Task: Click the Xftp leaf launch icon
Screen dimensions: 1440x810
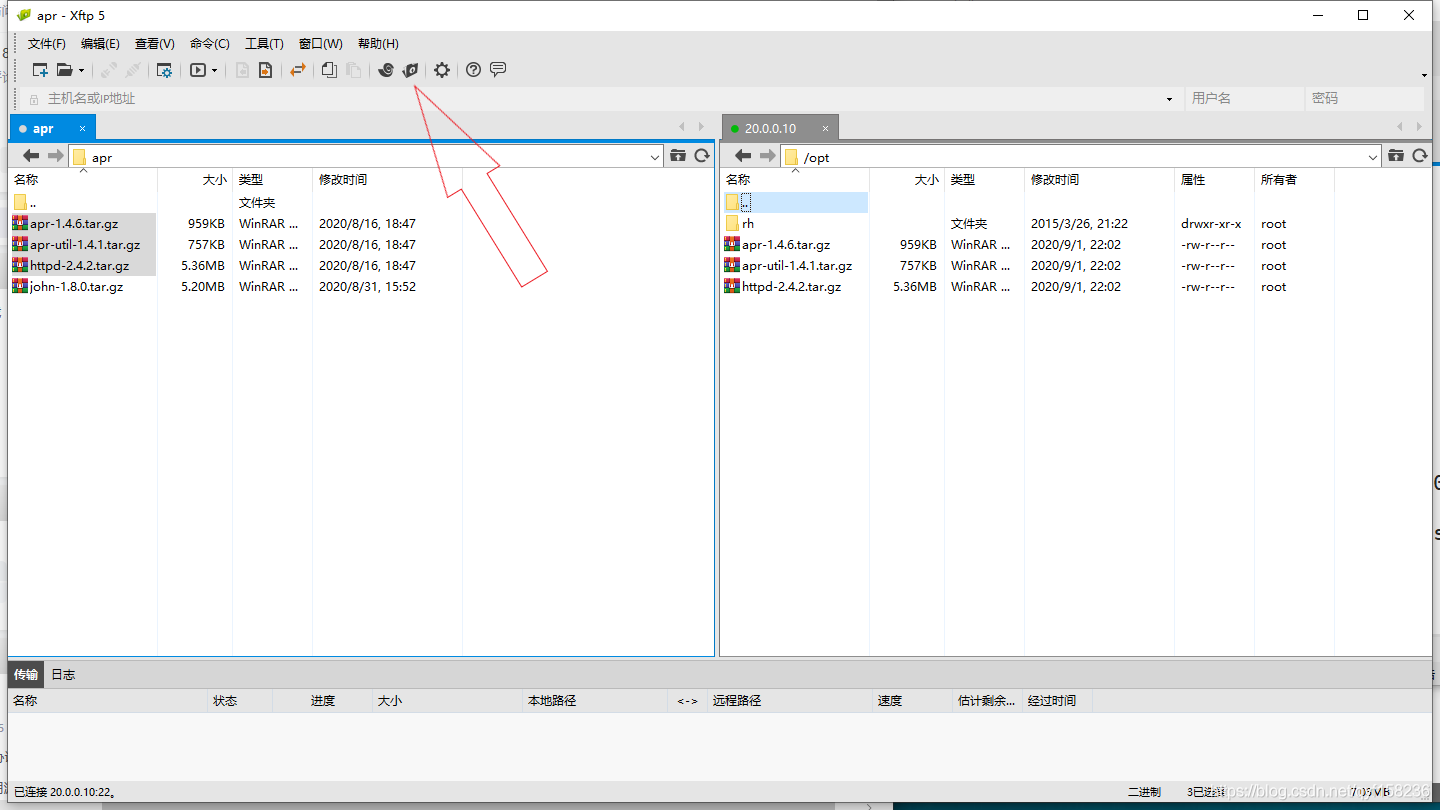Action: (410, 70)
